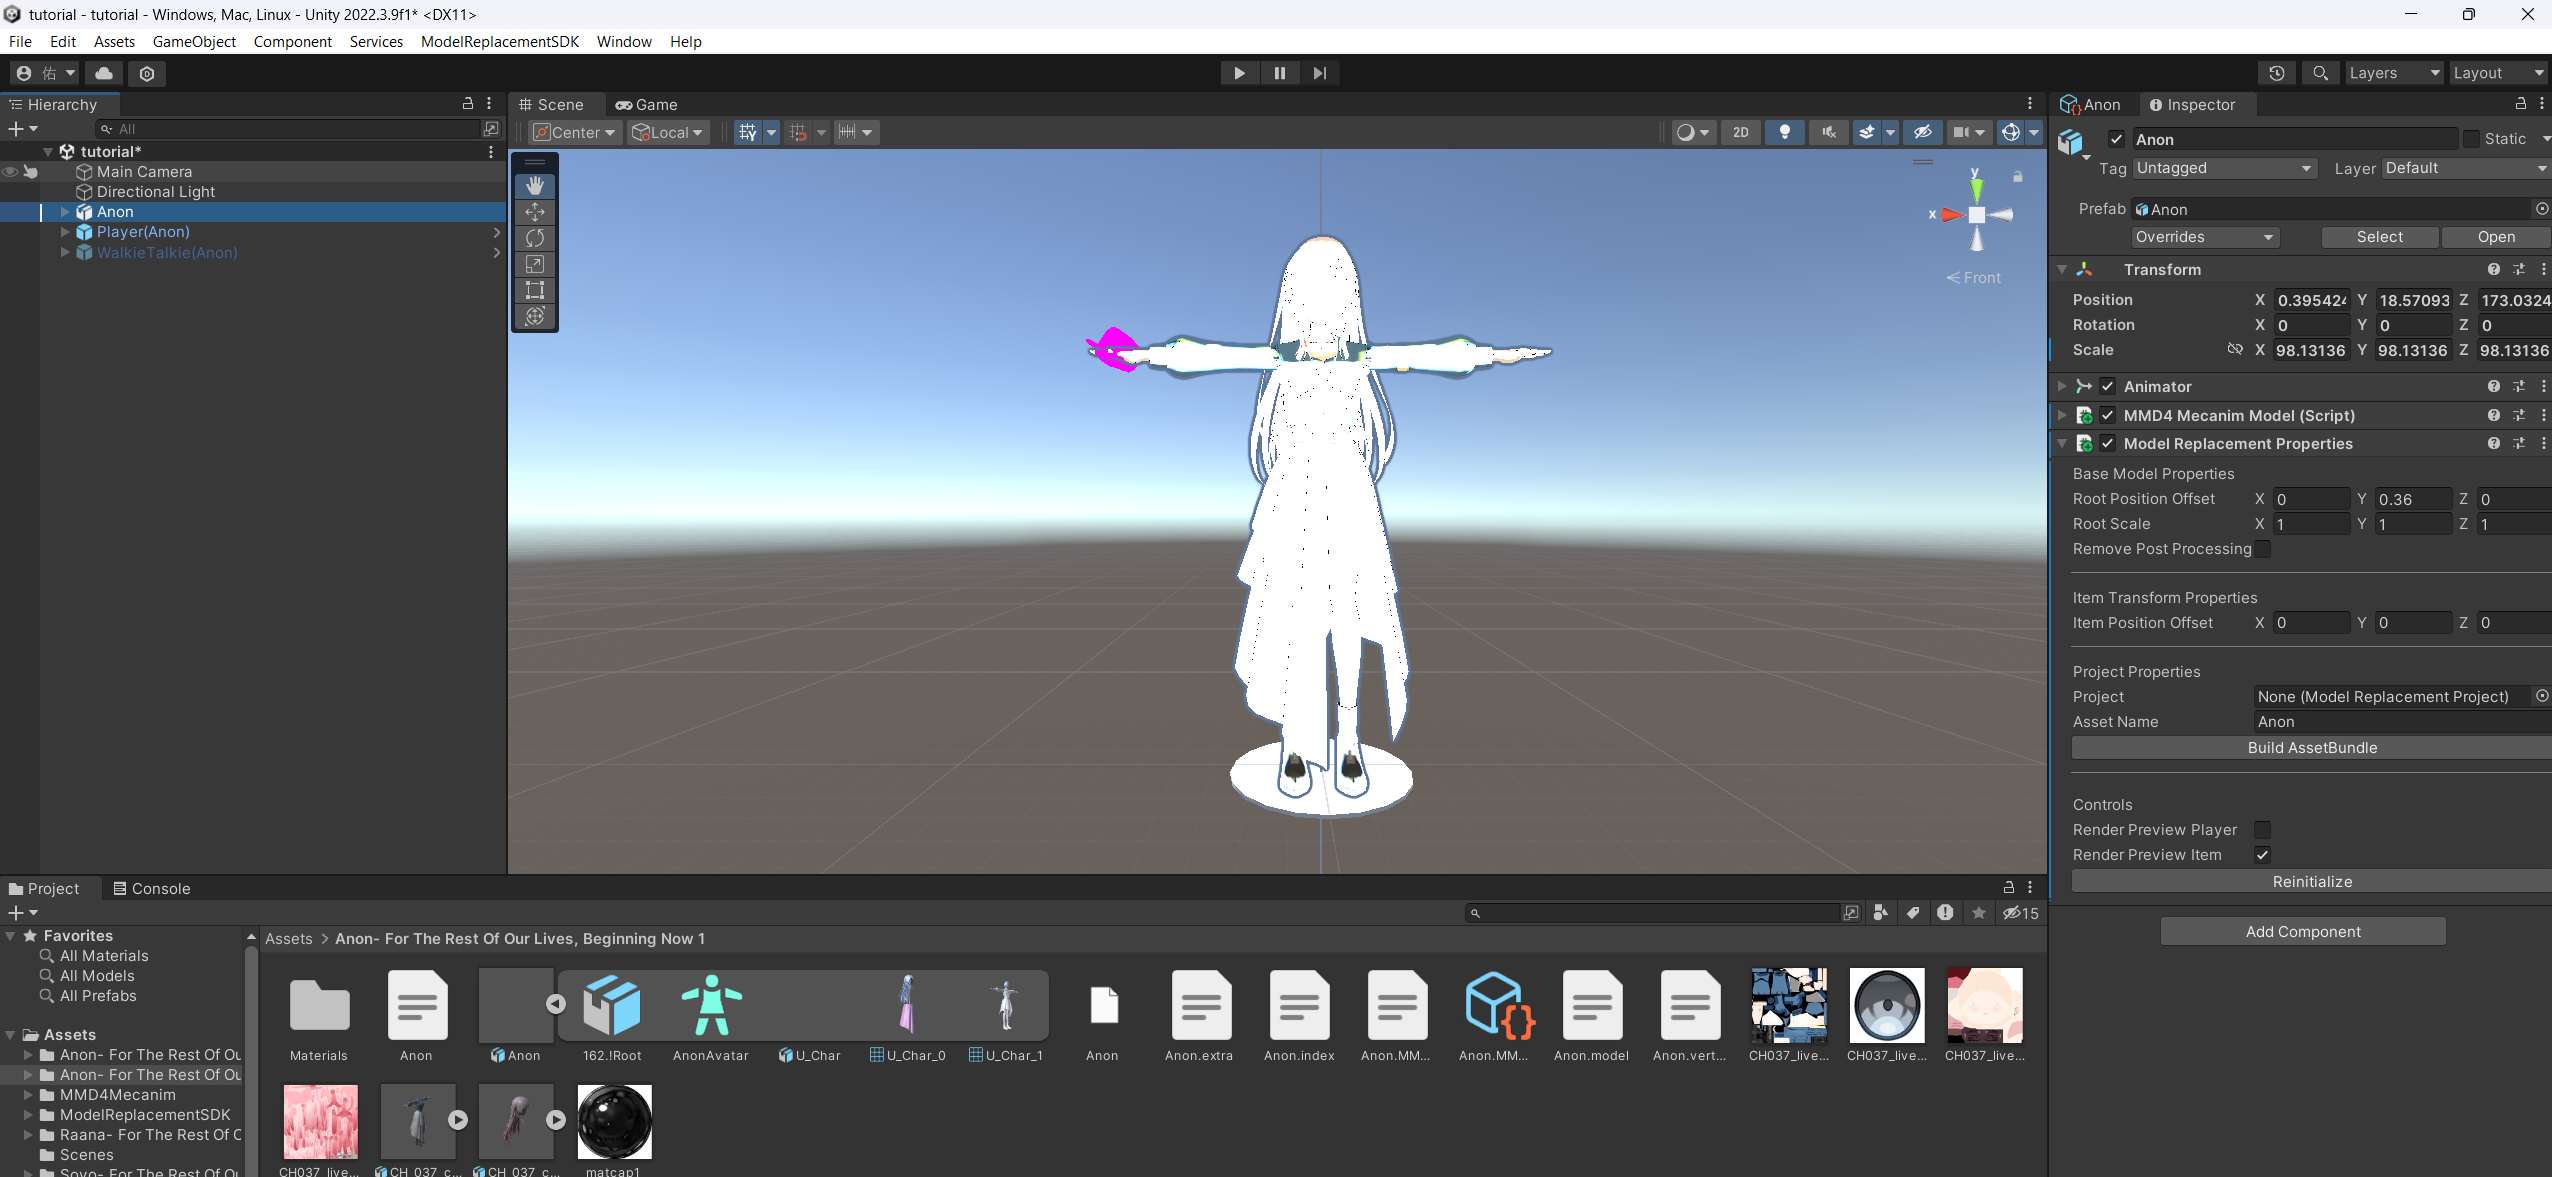The height and width of the screenshot is (1177, 2552).
Task: Select the Rect tool in scene toolbar
Action: [535, 290]
